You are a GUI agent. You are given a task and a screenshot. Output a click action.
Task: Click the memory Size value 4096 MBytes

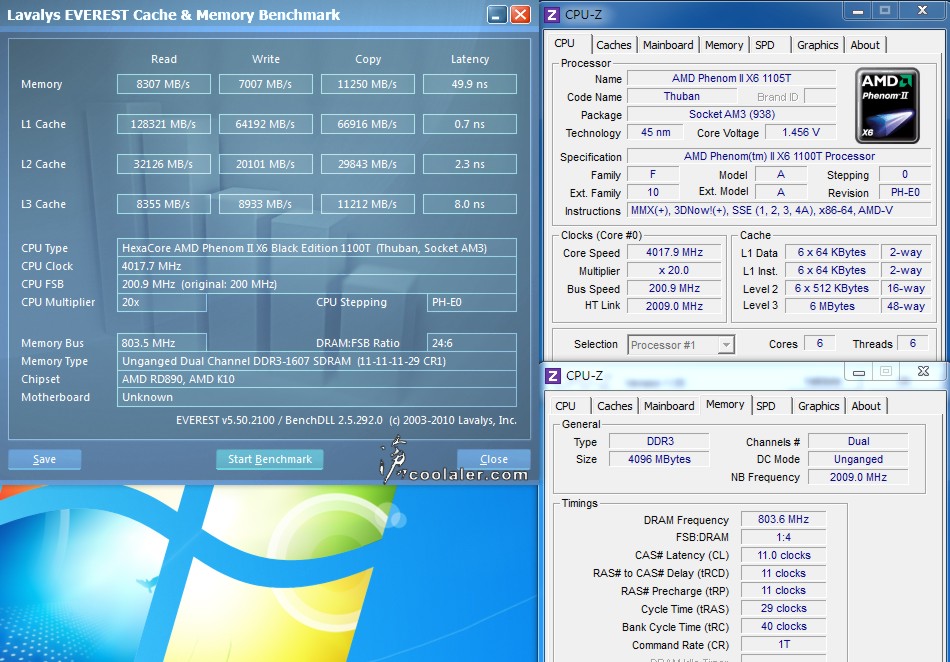pos(659,459)
